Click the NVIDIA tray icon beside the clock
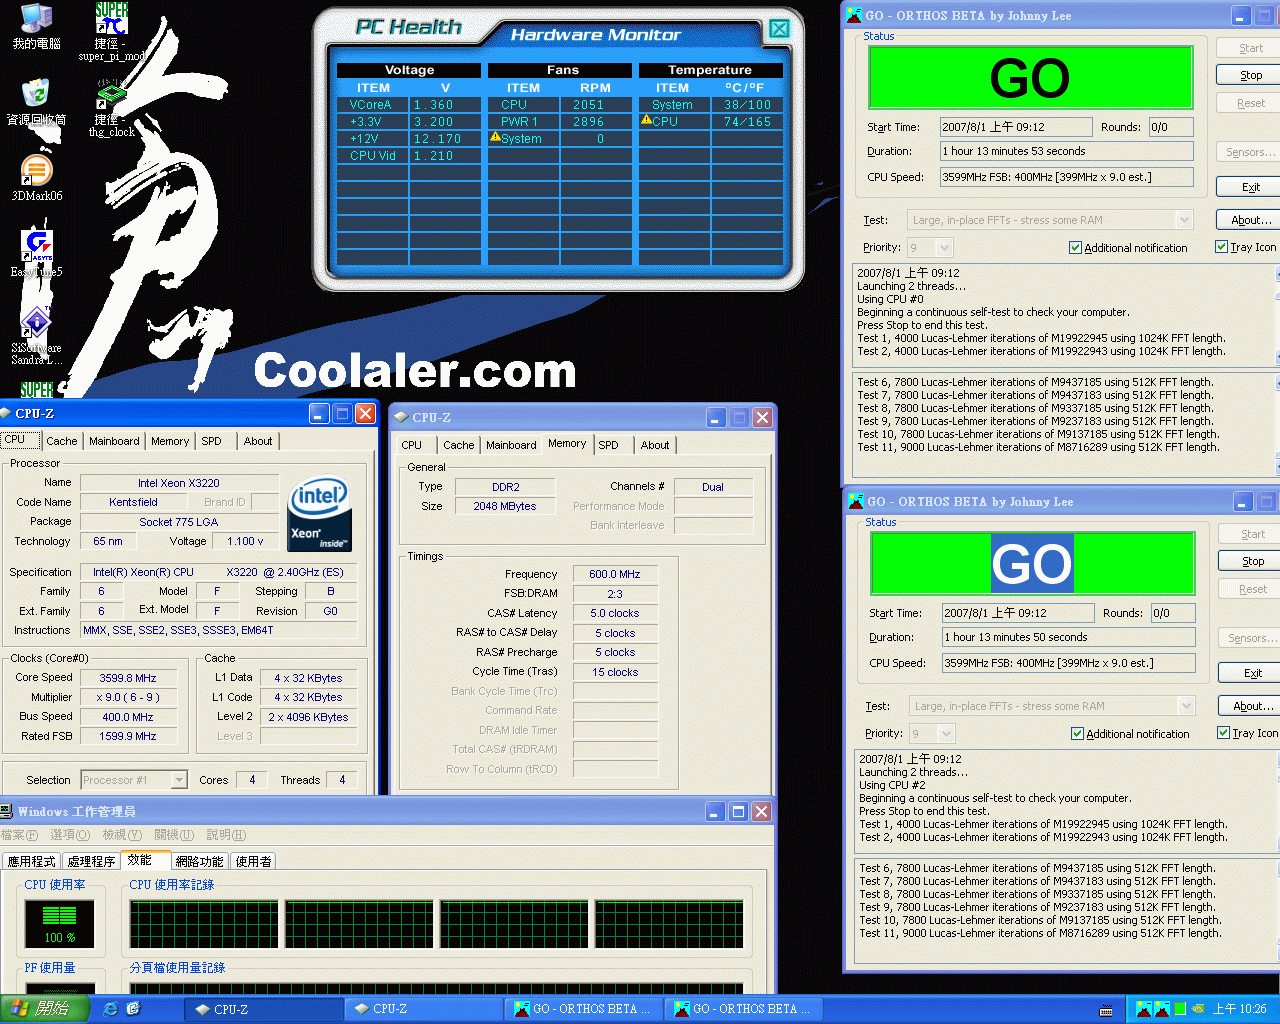The image size is (1280, 1024). [x=1198, y=1009]
